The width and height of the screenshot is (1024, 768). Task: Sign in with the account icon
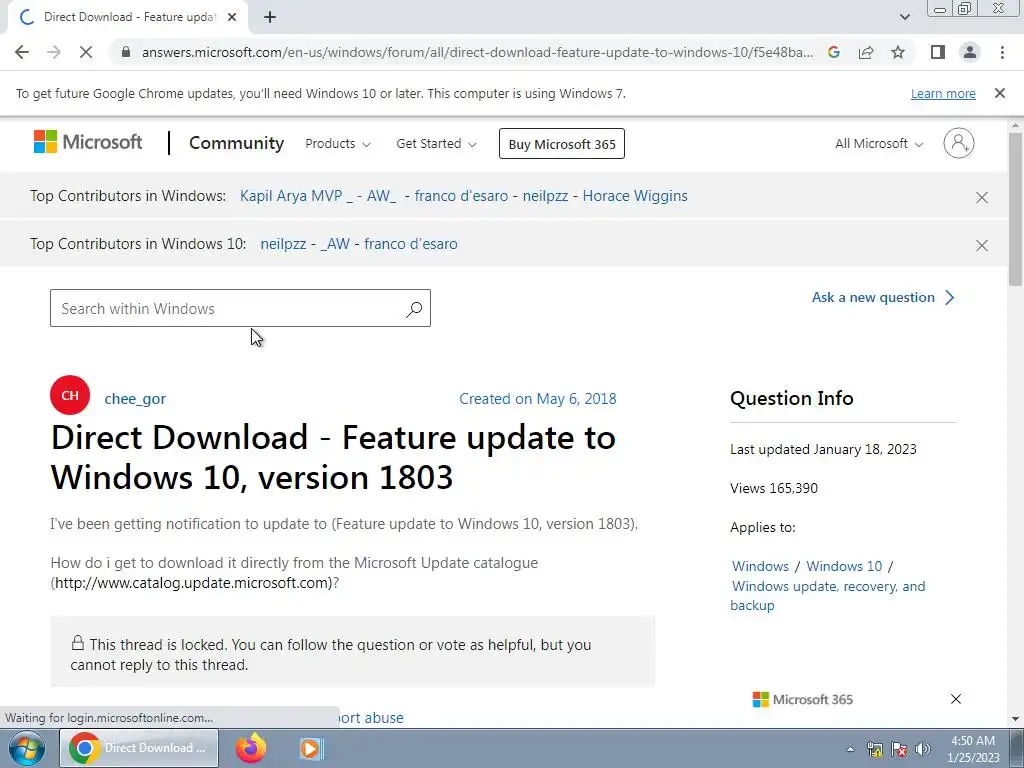(x=959, y=143)
